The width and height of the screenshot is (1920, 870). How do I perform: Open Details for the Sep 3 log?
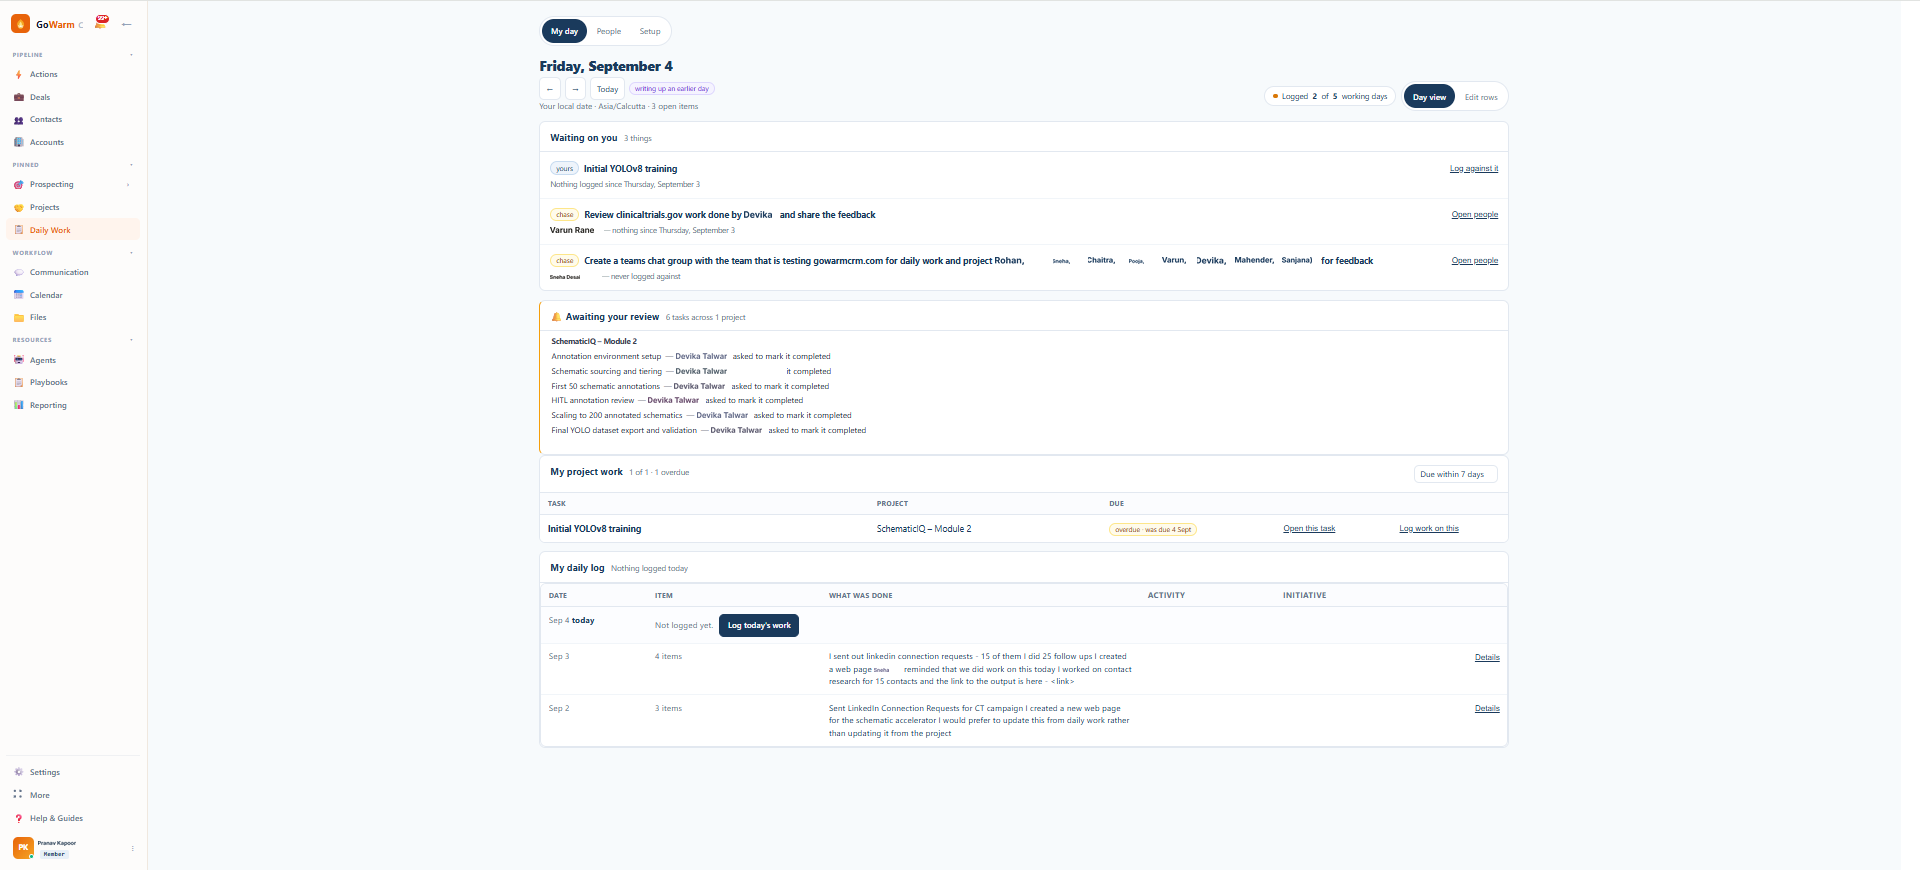tap(1487, 658)
